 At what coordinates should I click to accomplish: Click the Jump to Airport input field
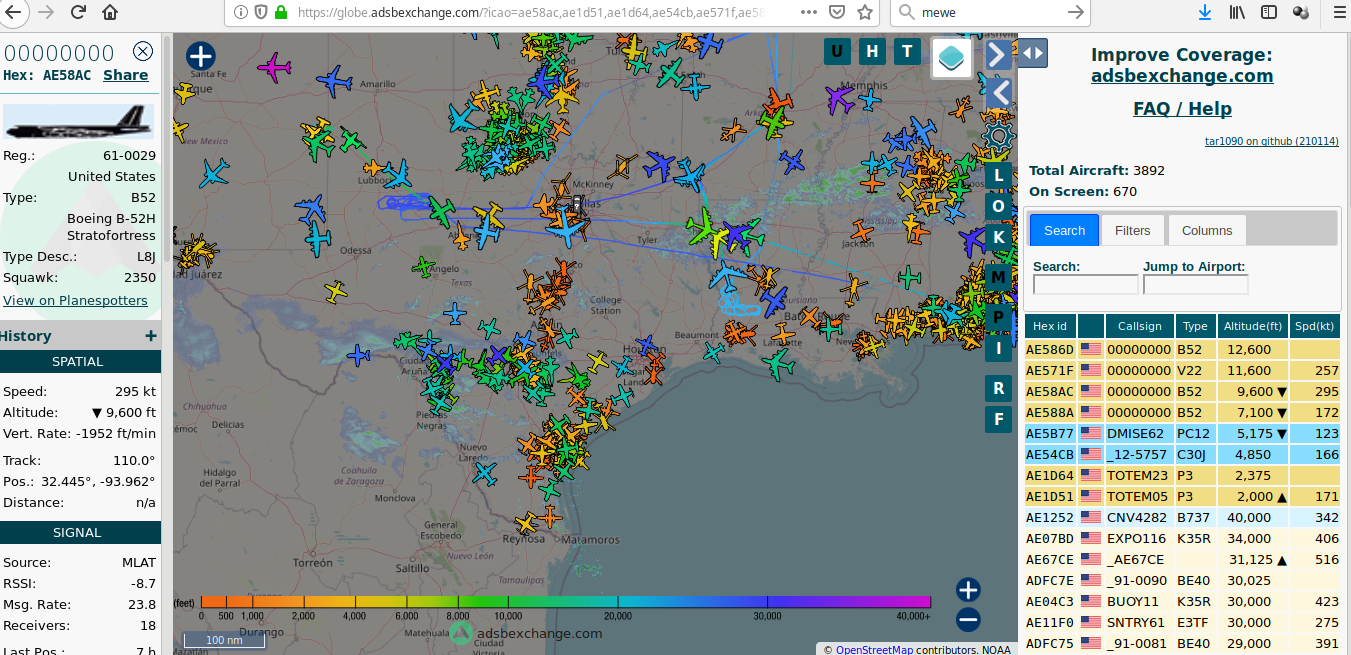[x=1195, y=285]
